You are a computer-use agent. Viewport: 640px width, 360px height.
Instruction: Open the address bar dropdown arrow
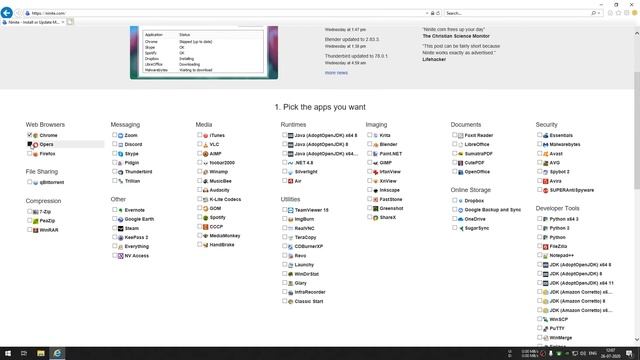click(x=427, y=13)
